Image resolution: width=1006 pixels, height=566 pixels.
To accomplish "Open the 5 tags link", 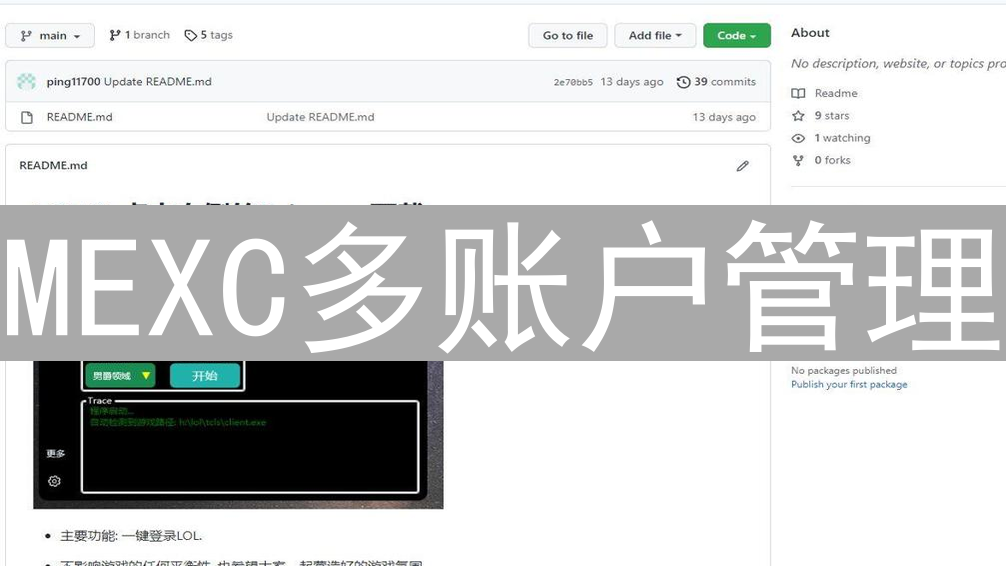I will click(209, 35).
